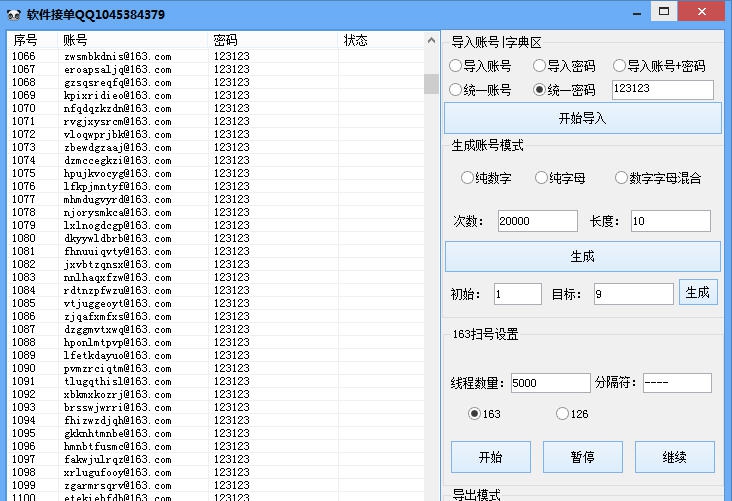Select row 1074 dzmccegkzi@163.com

coord(216,161)
